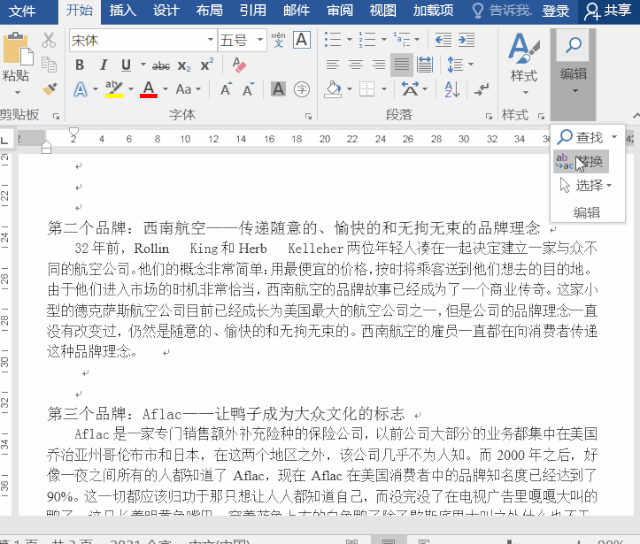Switch to the 引用 tab
The image size is (640, 544).
253,11
